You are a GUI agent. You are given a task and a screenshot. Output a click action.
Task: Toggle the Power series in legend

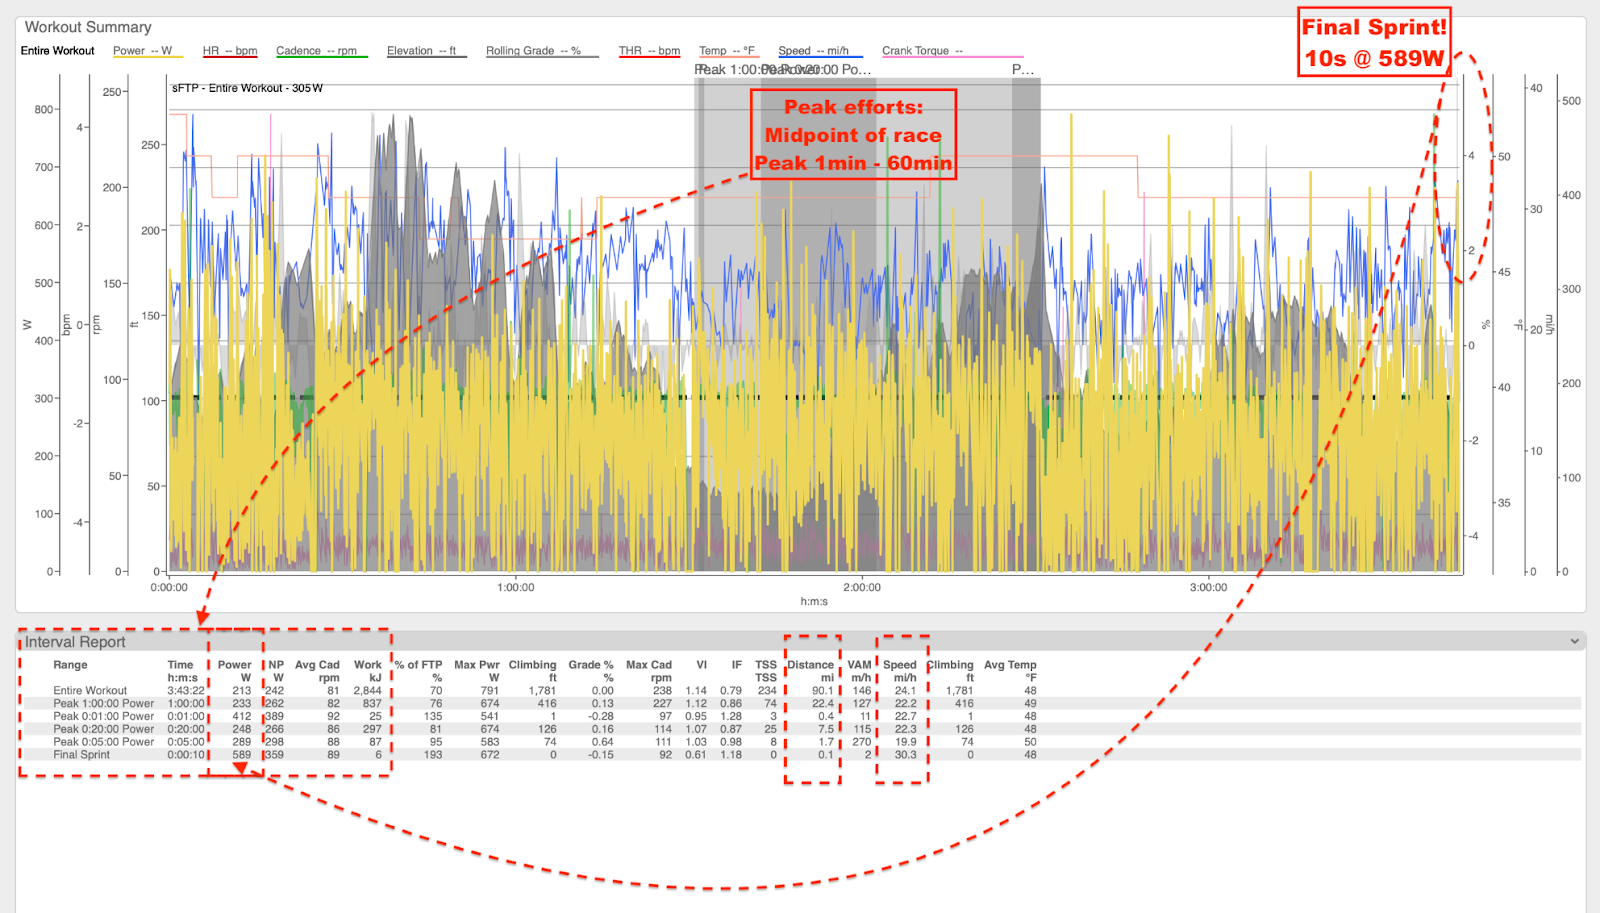142,51
